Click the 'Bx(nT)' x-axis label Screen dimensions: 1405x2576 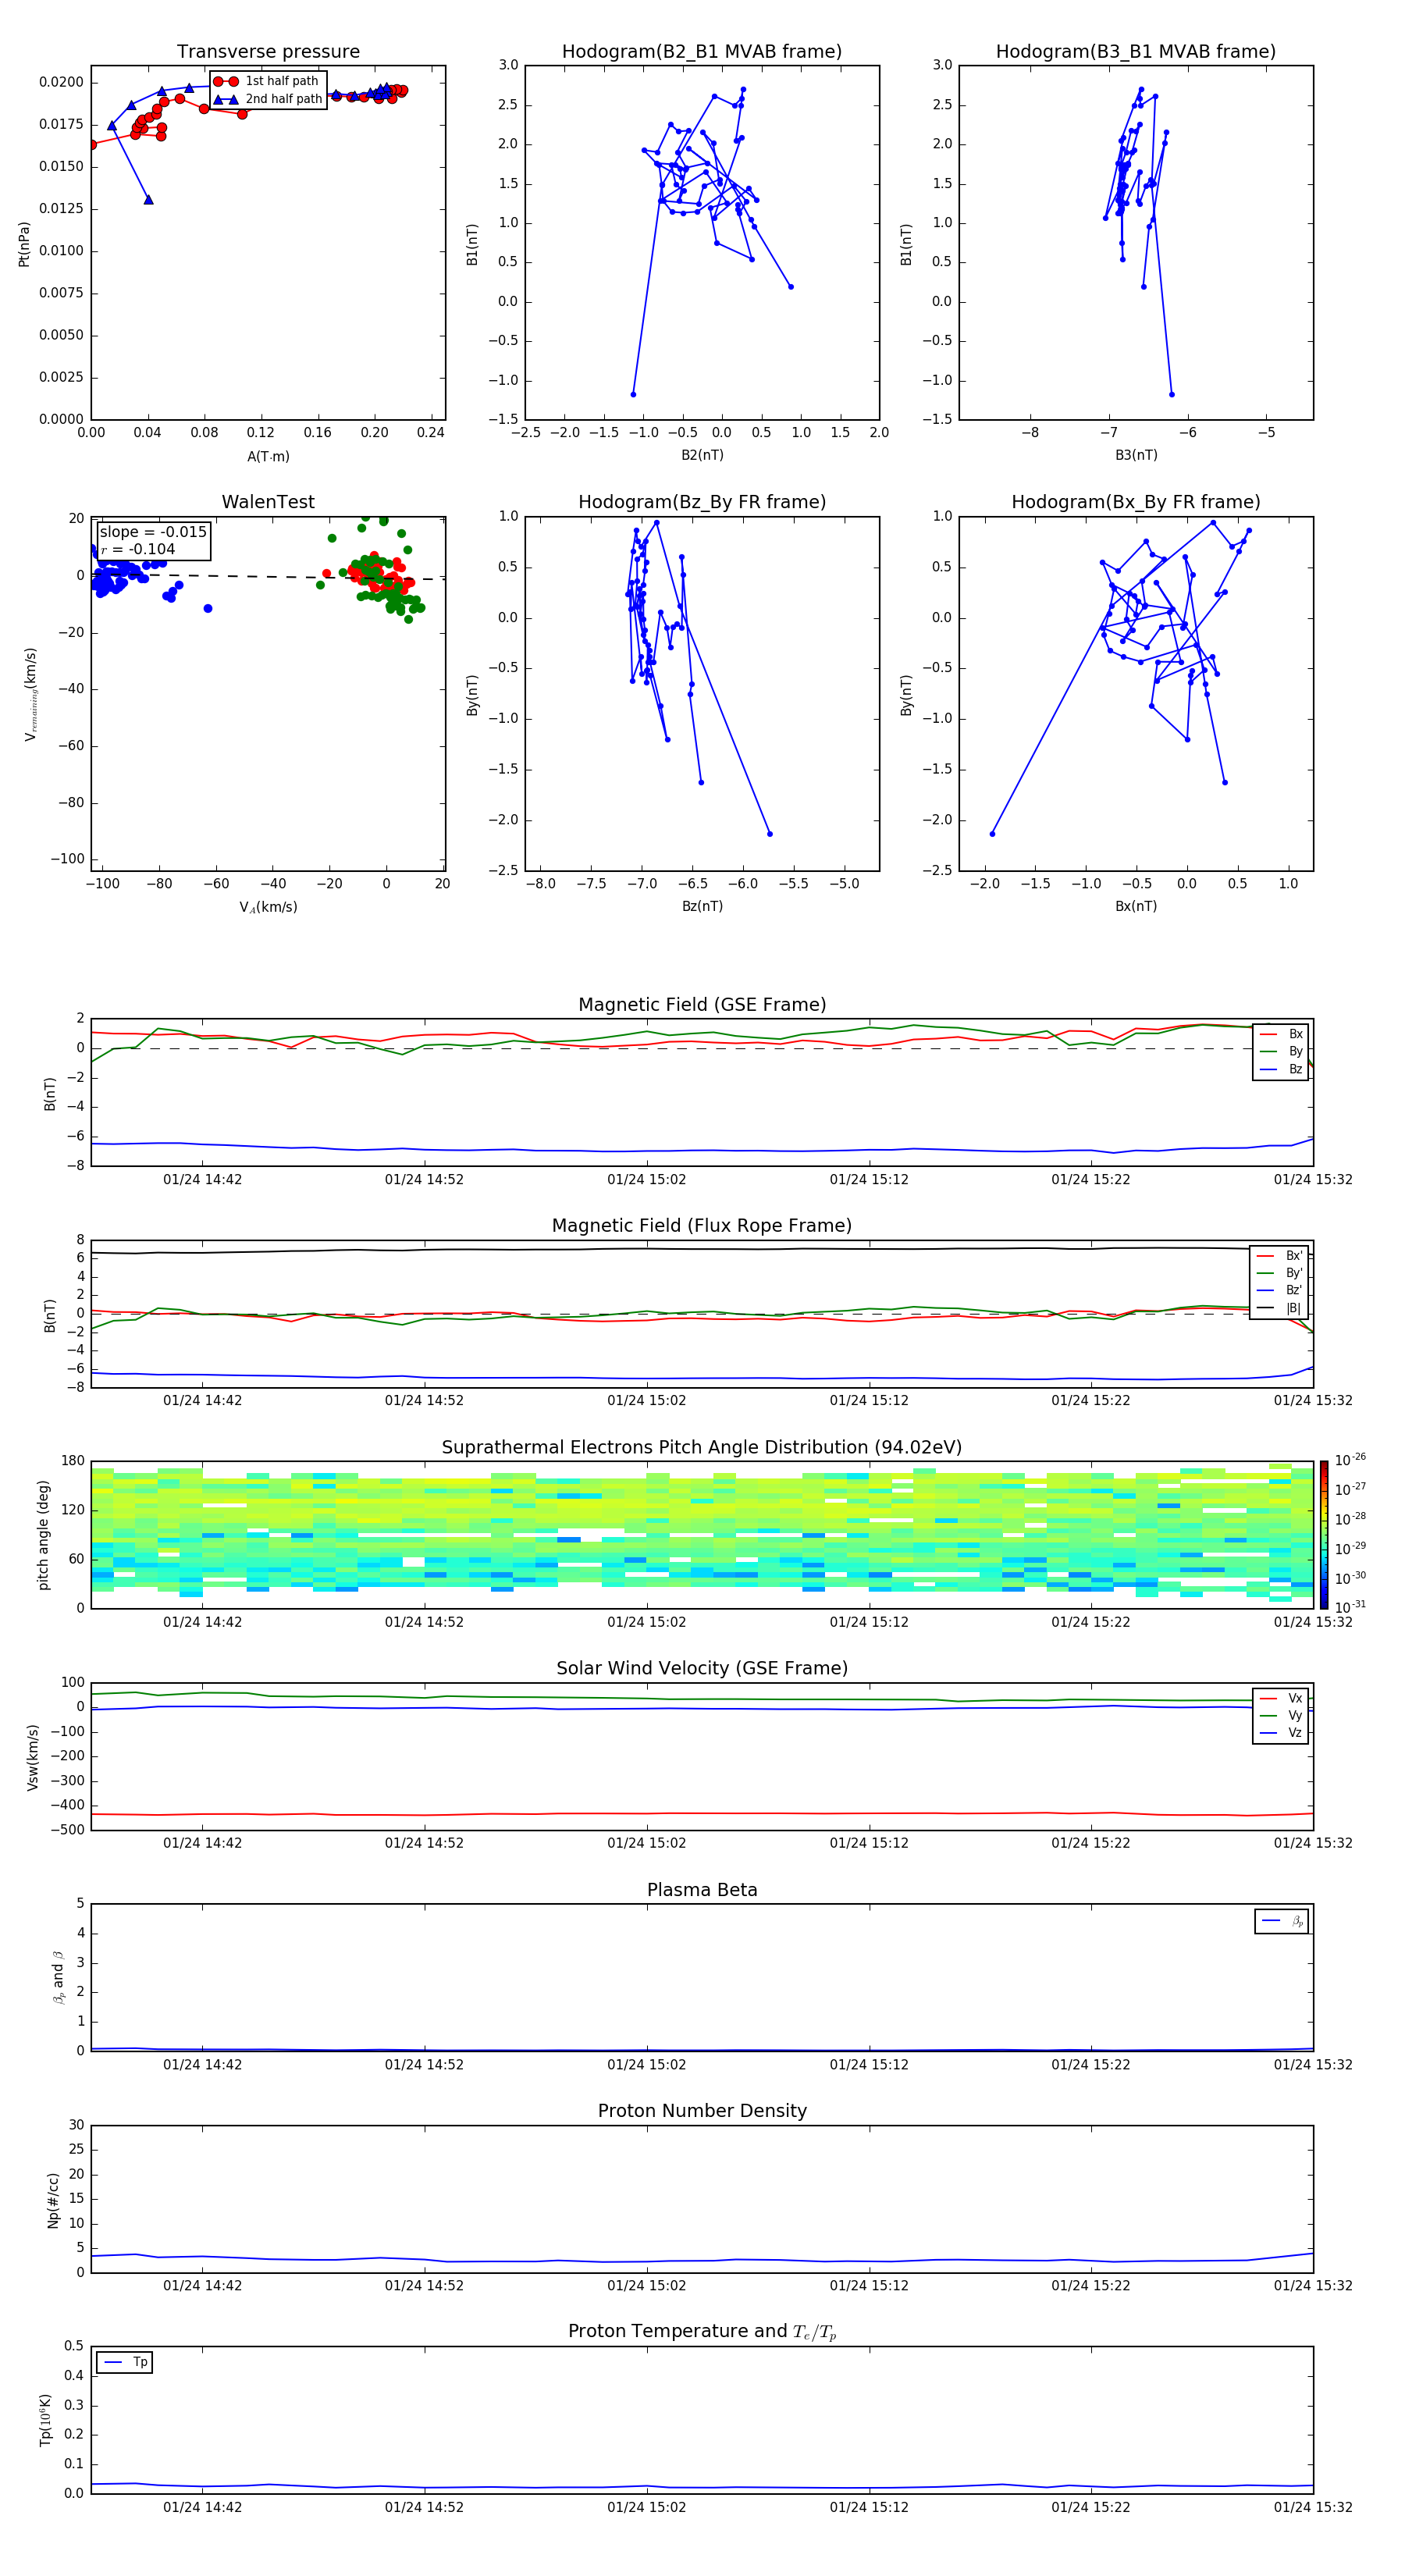coord(1136,906)
